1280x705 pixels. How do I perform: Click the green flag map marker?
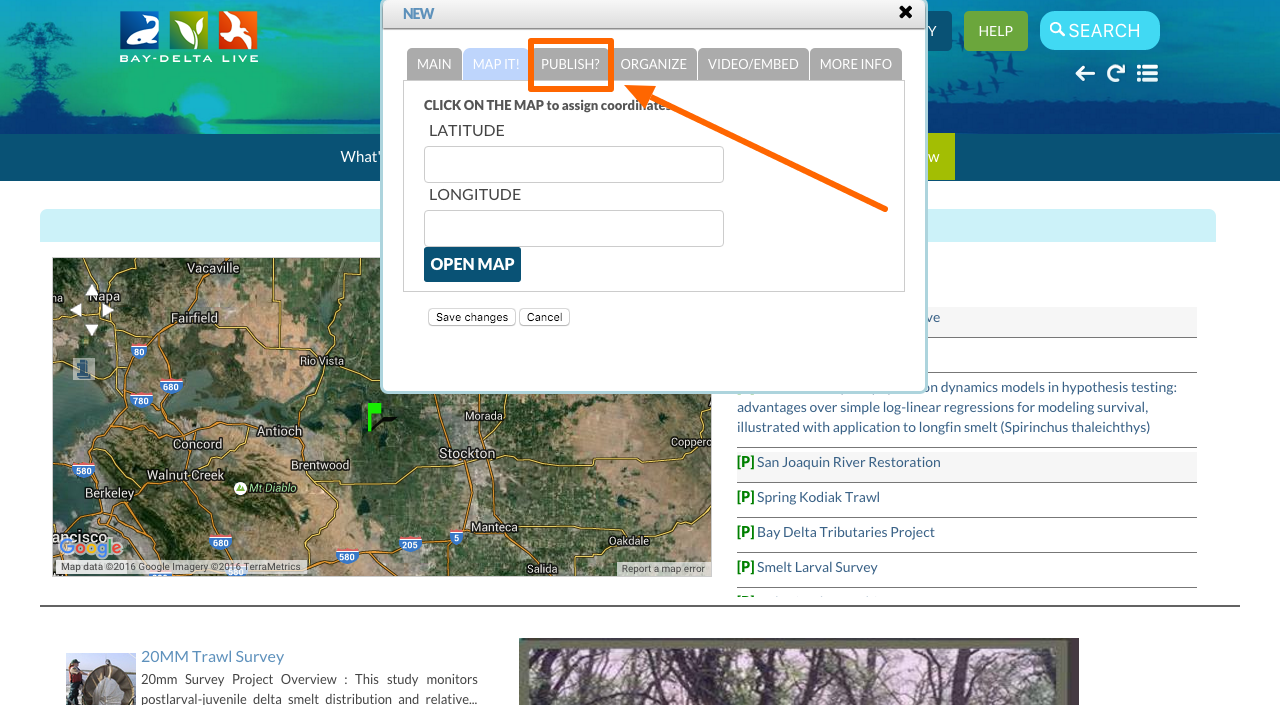pos(373,416)
